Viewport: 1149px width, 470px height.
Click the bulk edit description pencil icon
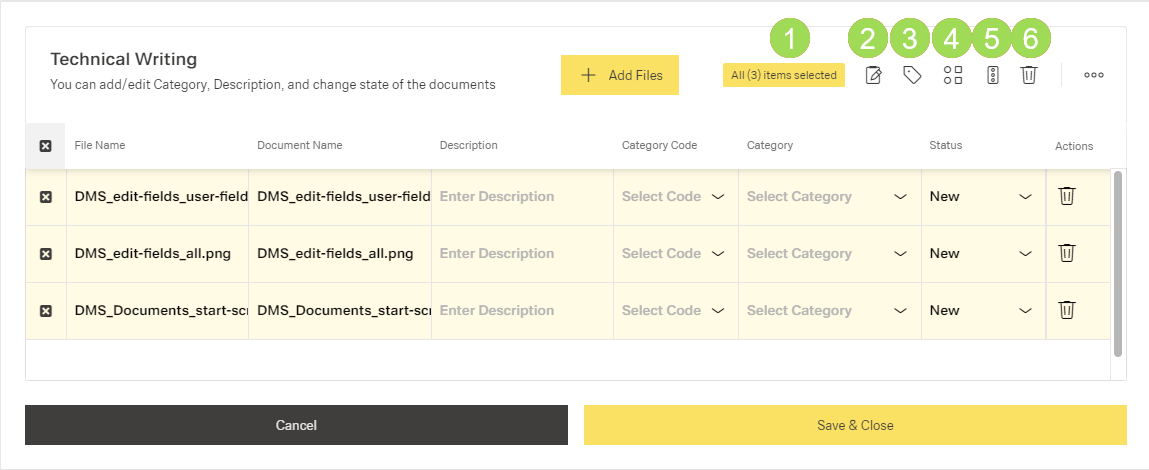tap(873, 75)
